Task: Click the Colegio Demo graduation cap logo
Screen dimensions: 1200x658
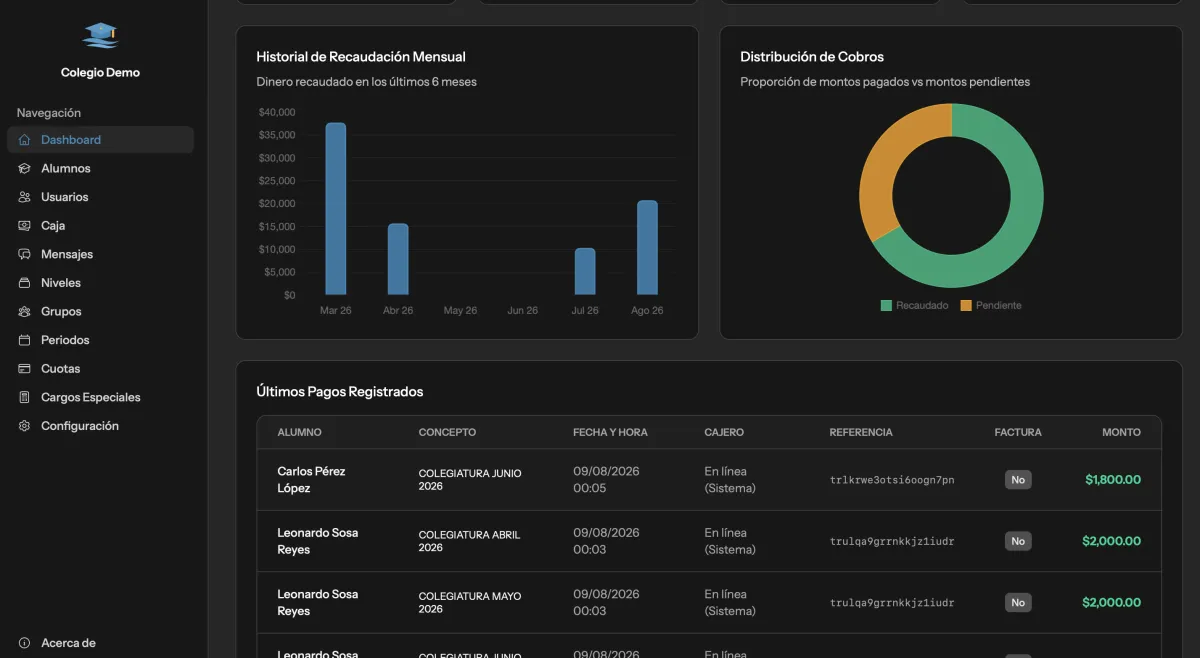Action: (x=100, y=35)
